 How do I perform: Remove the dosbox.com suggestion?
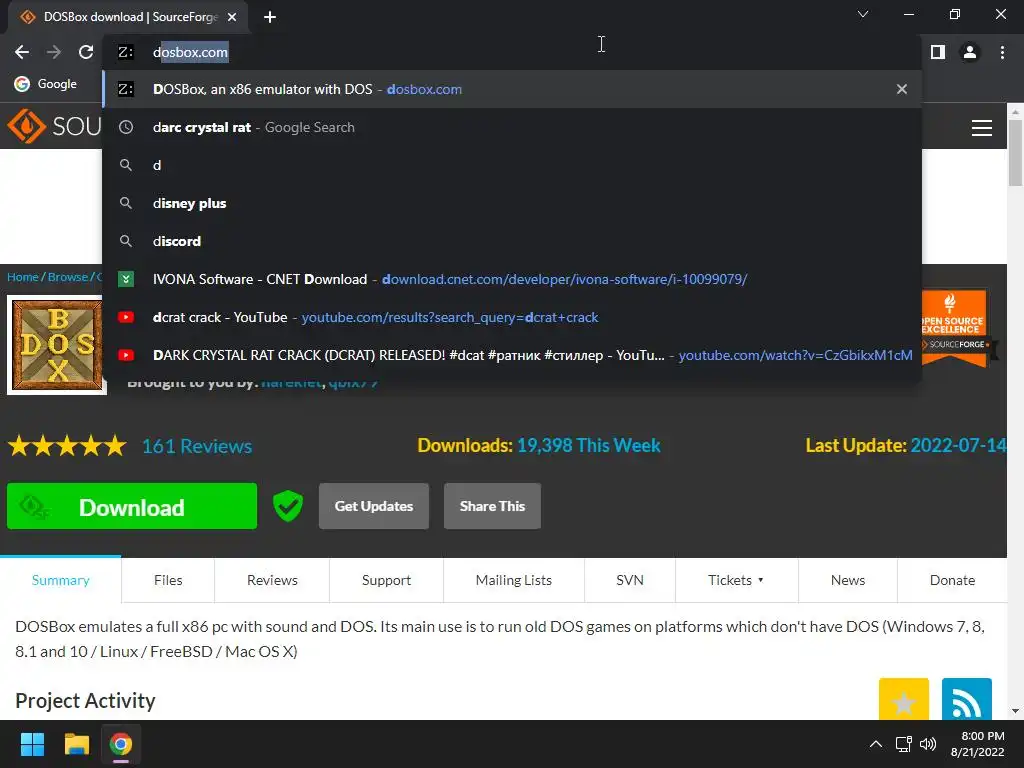[x=901, y=89]
